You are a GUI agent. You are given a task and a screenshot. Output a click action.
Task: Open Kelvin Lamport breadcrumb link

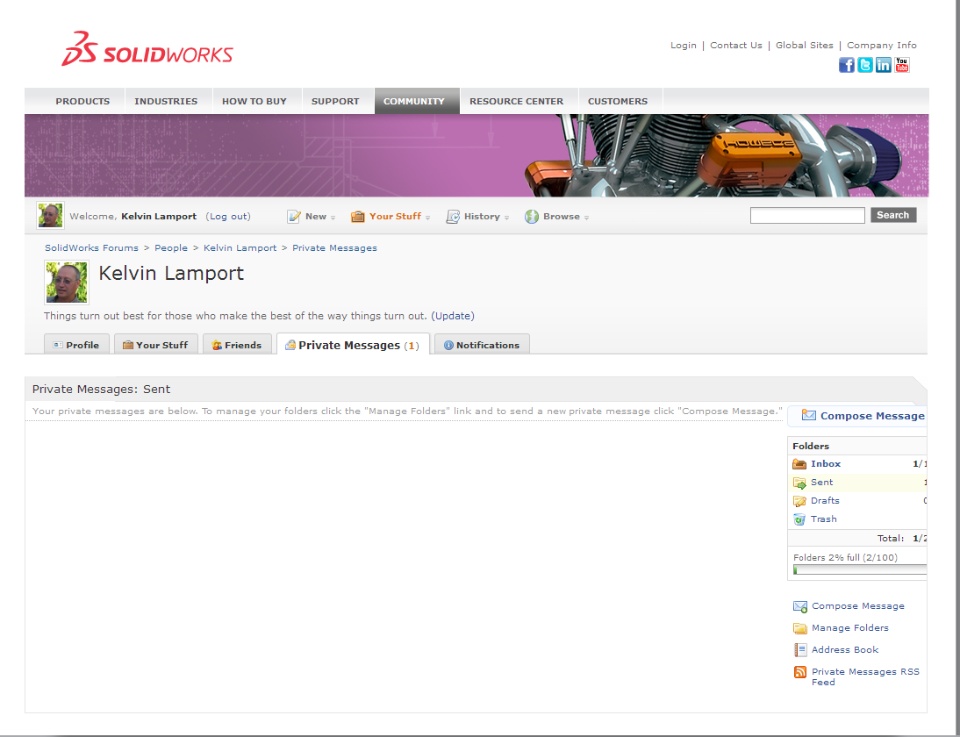pyautogui.click(x=240, y=248)
